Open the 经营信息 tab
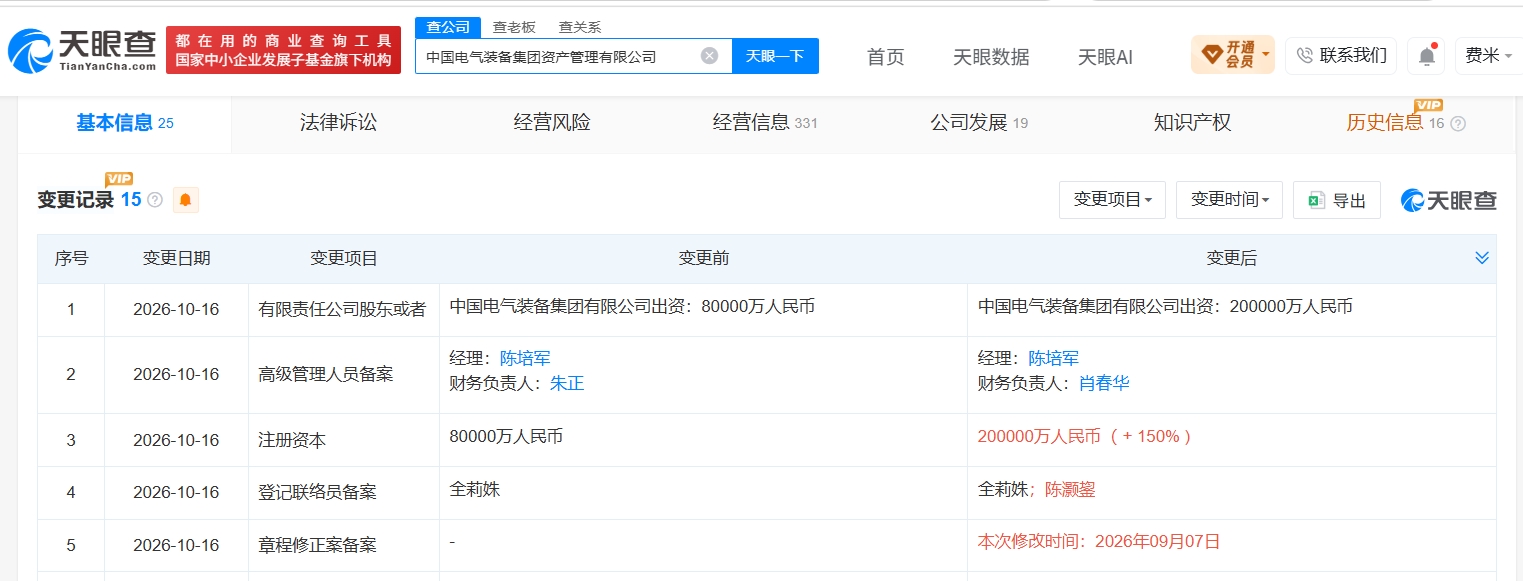 click(x=765, y=123)
